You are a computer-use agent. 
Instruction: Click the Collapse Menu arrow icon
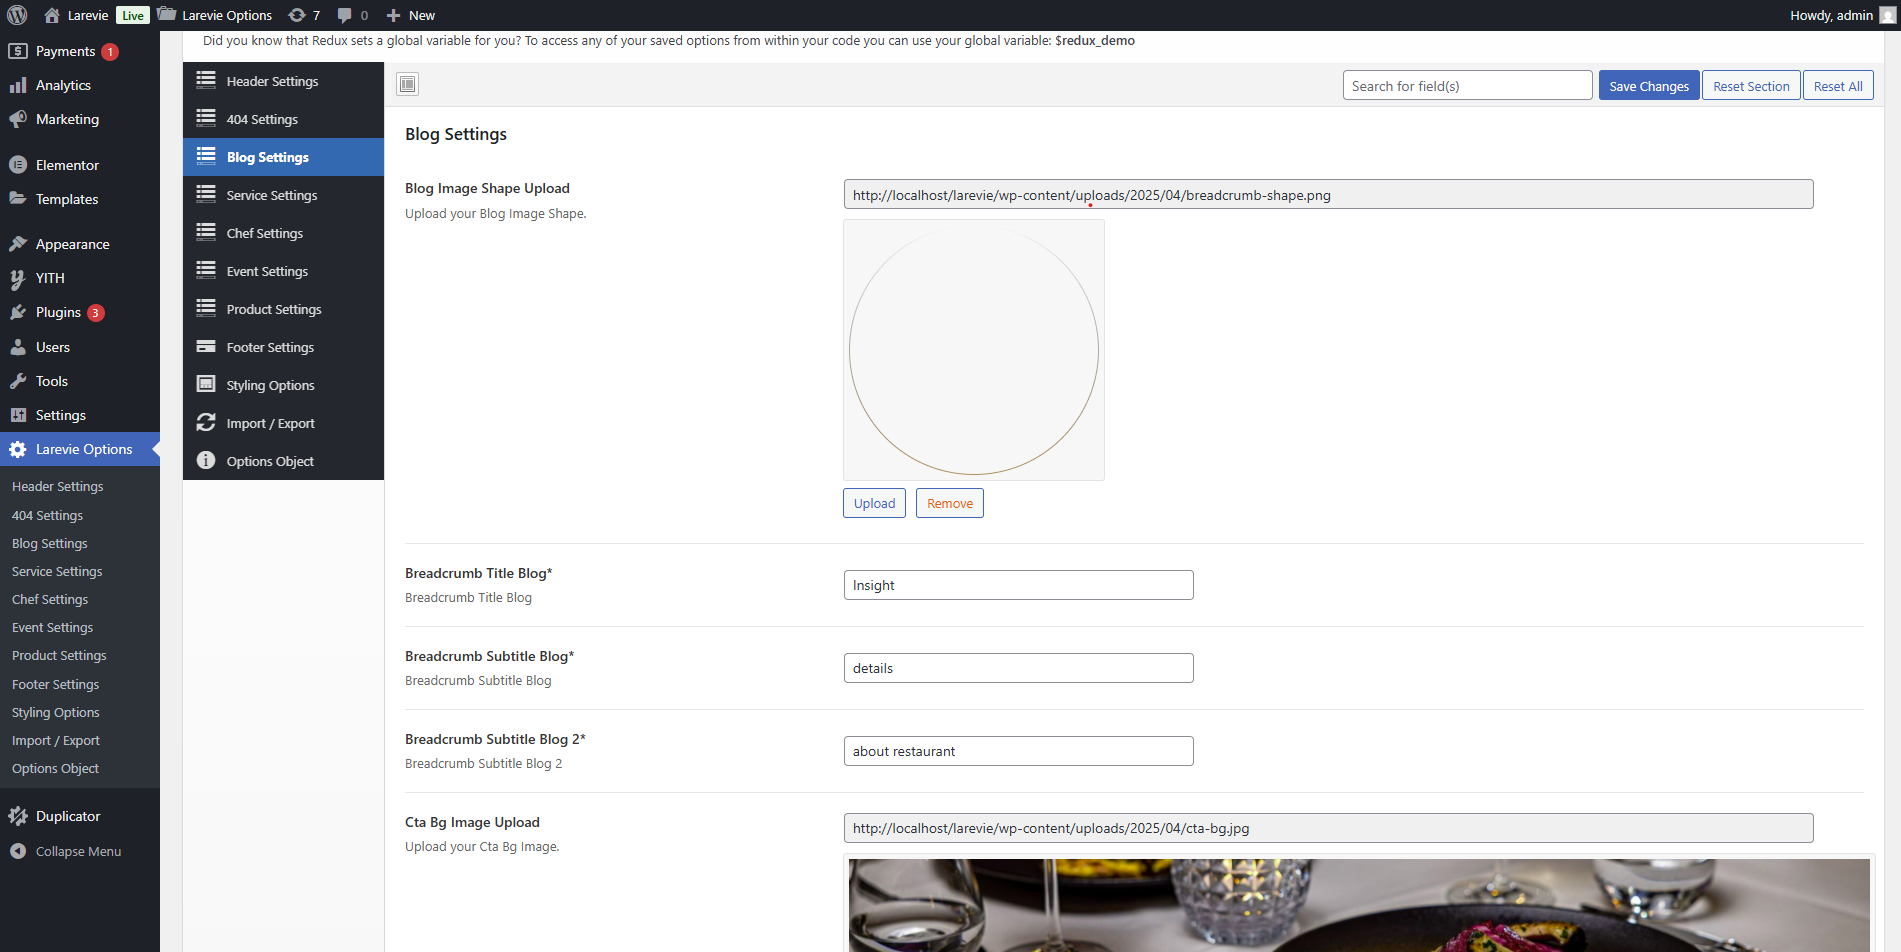[x=18, y=851]
